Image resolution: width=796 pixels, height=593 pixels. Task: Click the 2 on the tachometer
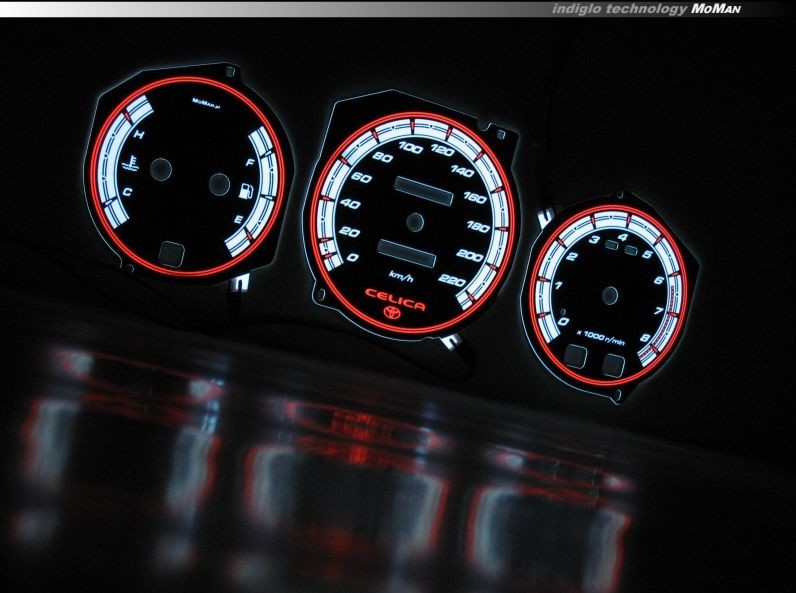pos(572,256)
